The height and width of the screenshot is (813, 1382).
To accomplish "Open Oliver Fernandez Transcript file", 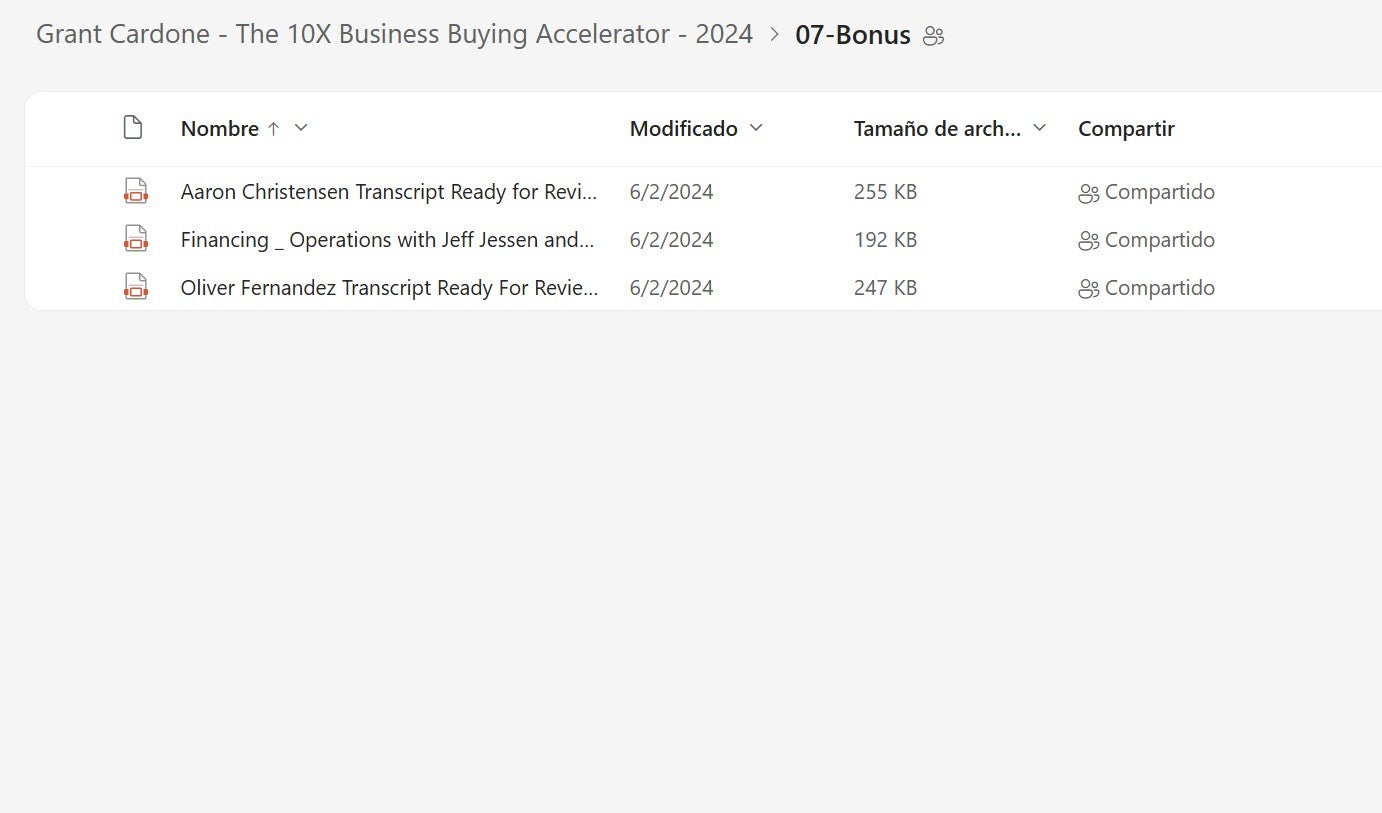I will (x=389, y=288).
